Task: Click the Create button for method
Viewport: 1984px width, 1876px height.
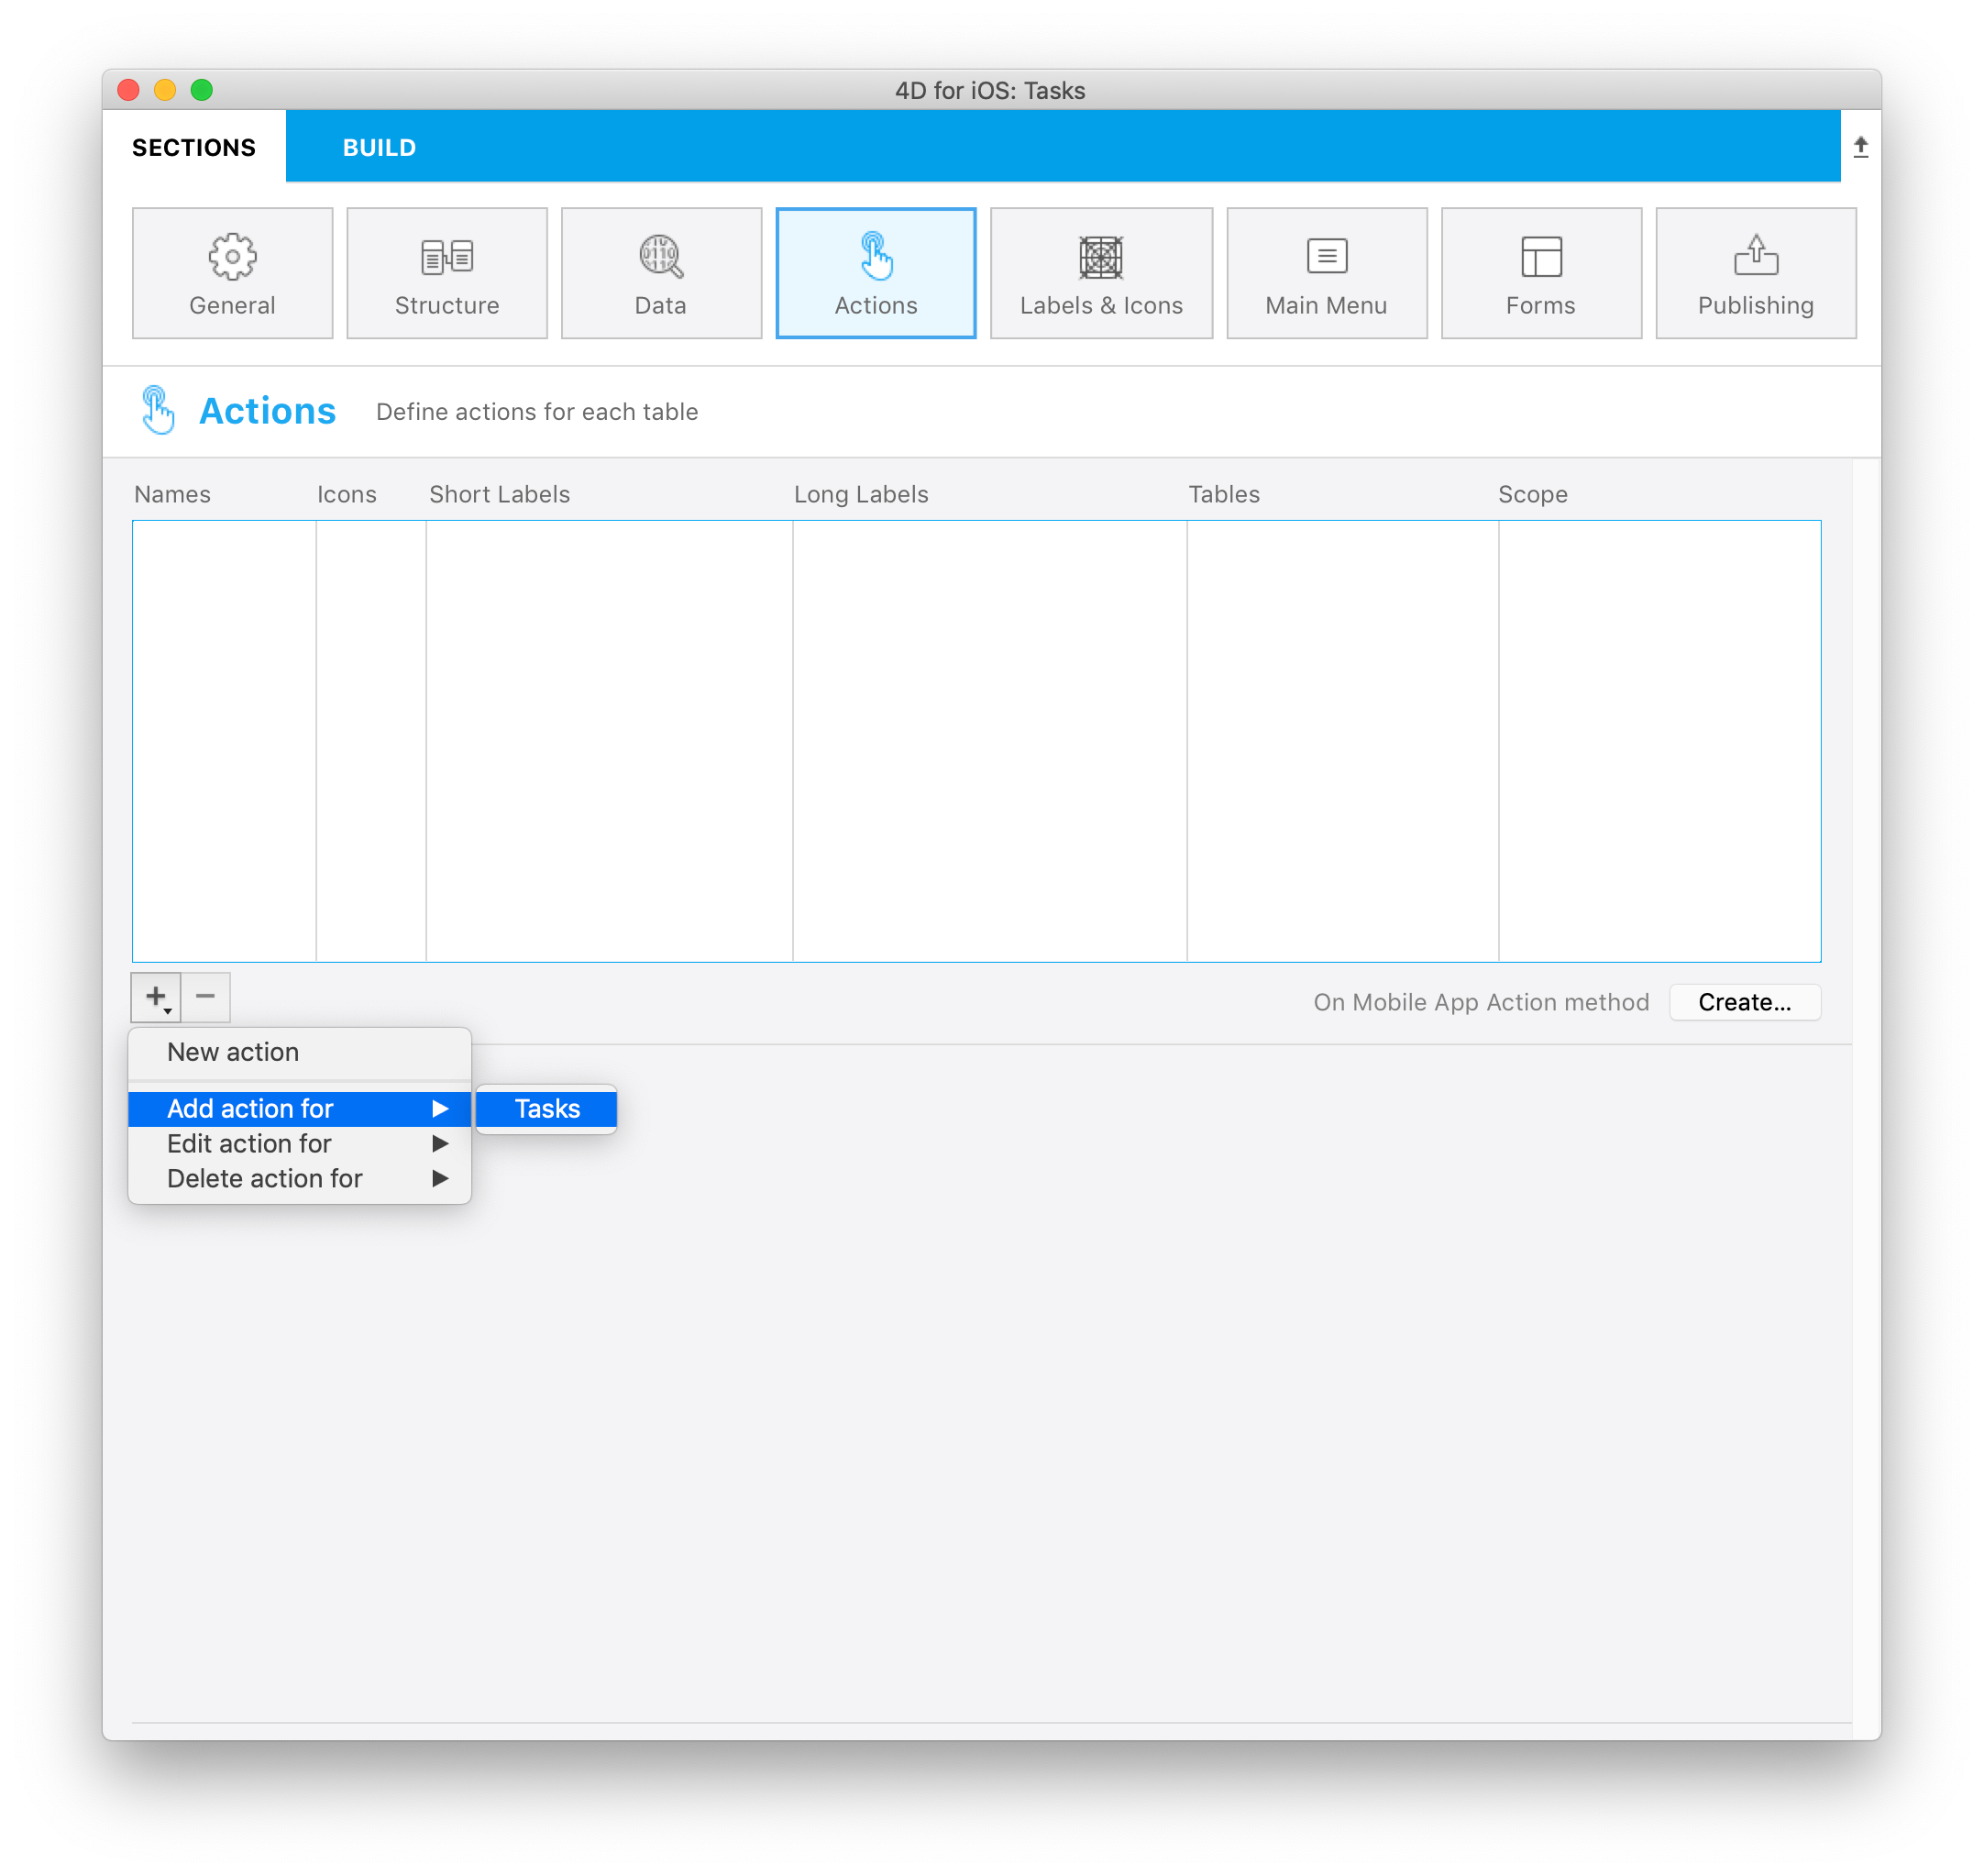Action: [x=1746, y=1001]
